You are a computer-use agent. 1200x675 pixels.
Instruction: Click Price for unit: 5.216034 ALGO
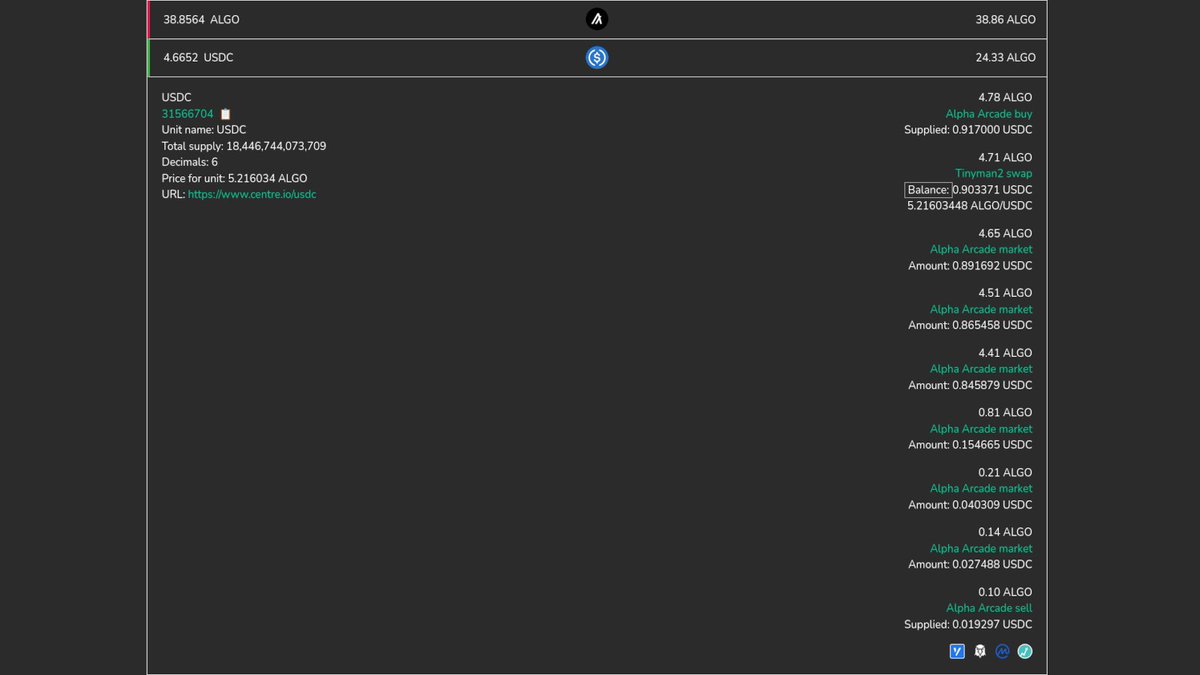235,178
